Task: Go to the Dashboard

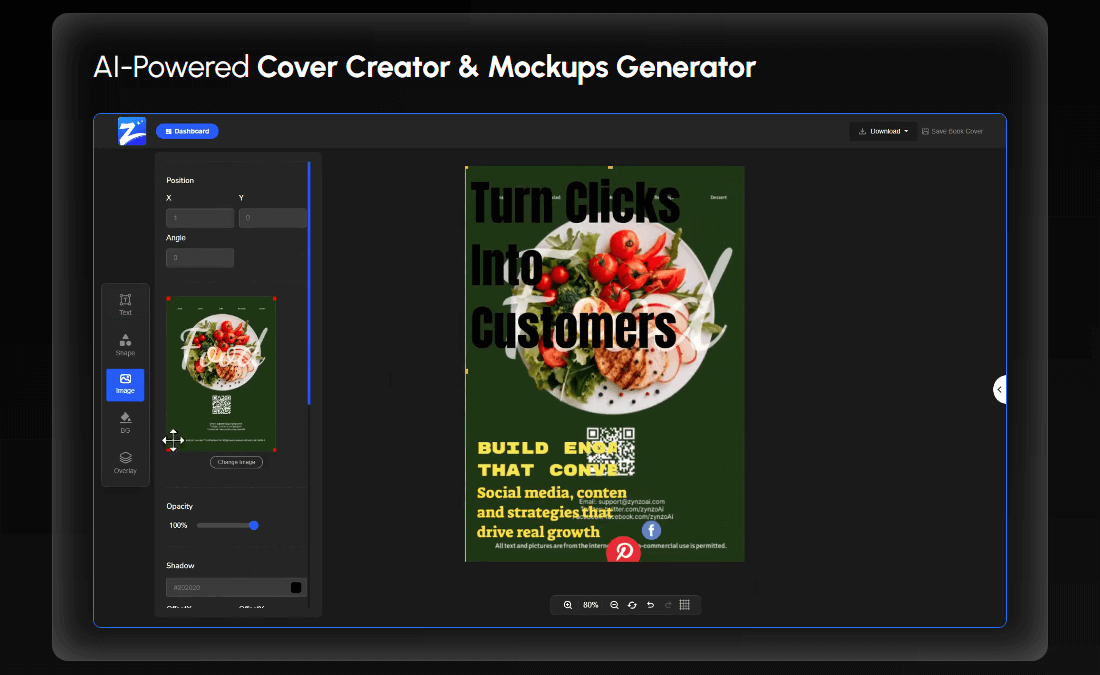Action: pyautogui.click(x=187, y=131)
